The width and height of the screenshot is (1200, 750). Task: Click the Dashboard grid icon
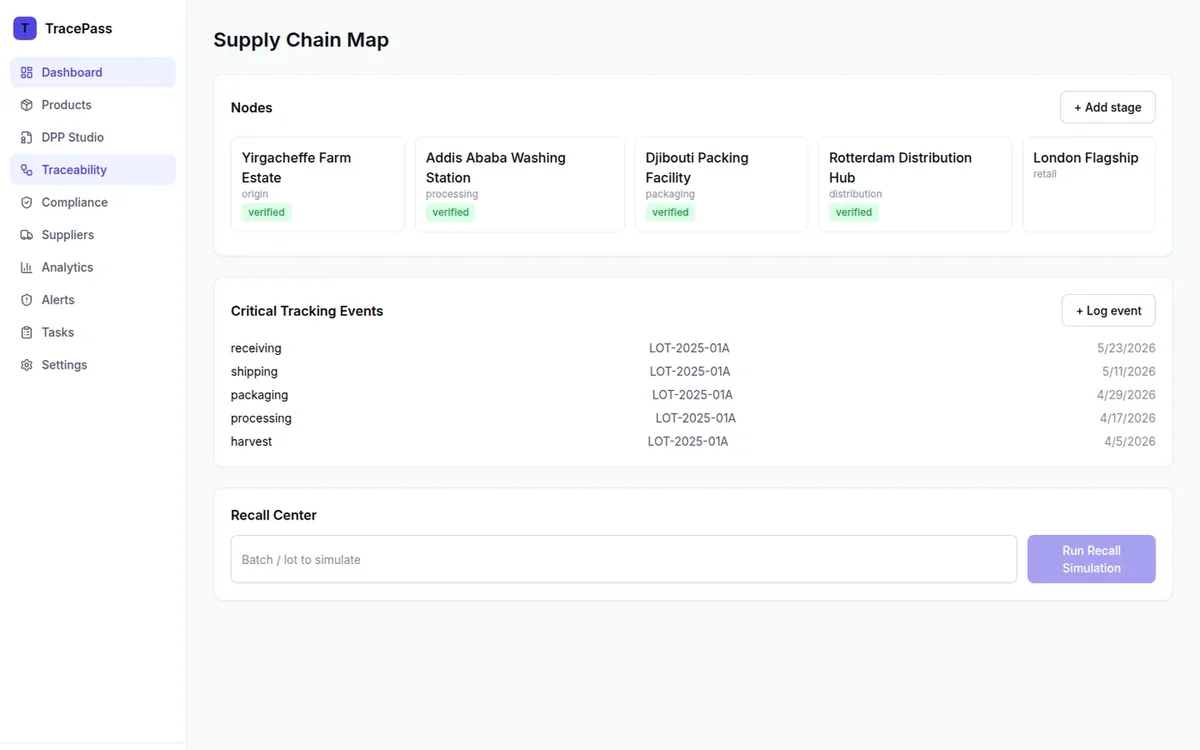pos(27,72)
